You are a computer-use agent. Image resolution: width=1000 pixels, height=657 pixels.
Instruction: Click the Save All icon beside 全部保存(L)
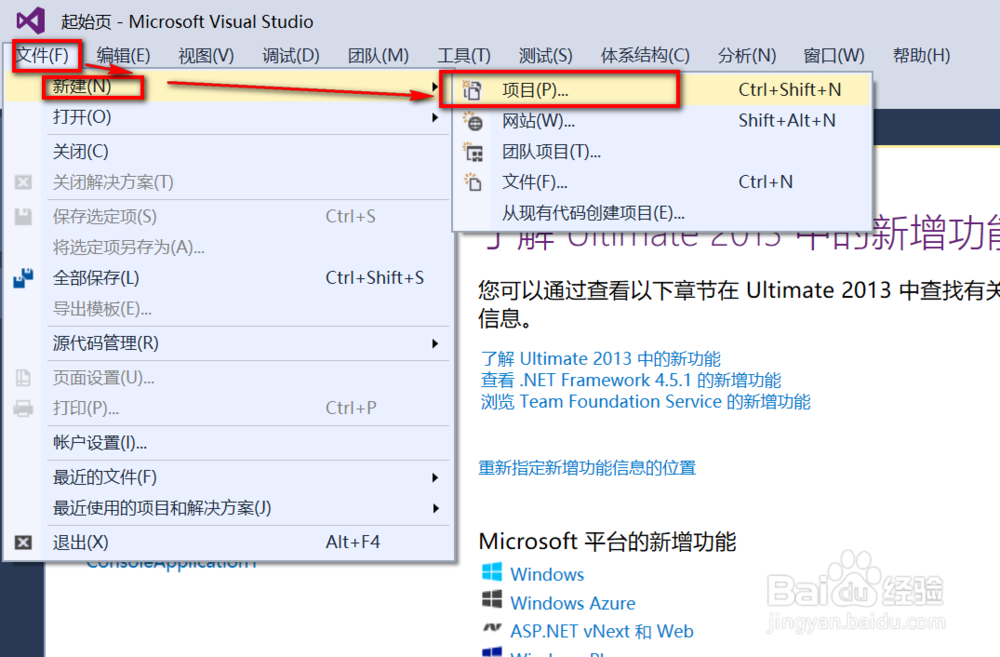[x=22, y=278]
